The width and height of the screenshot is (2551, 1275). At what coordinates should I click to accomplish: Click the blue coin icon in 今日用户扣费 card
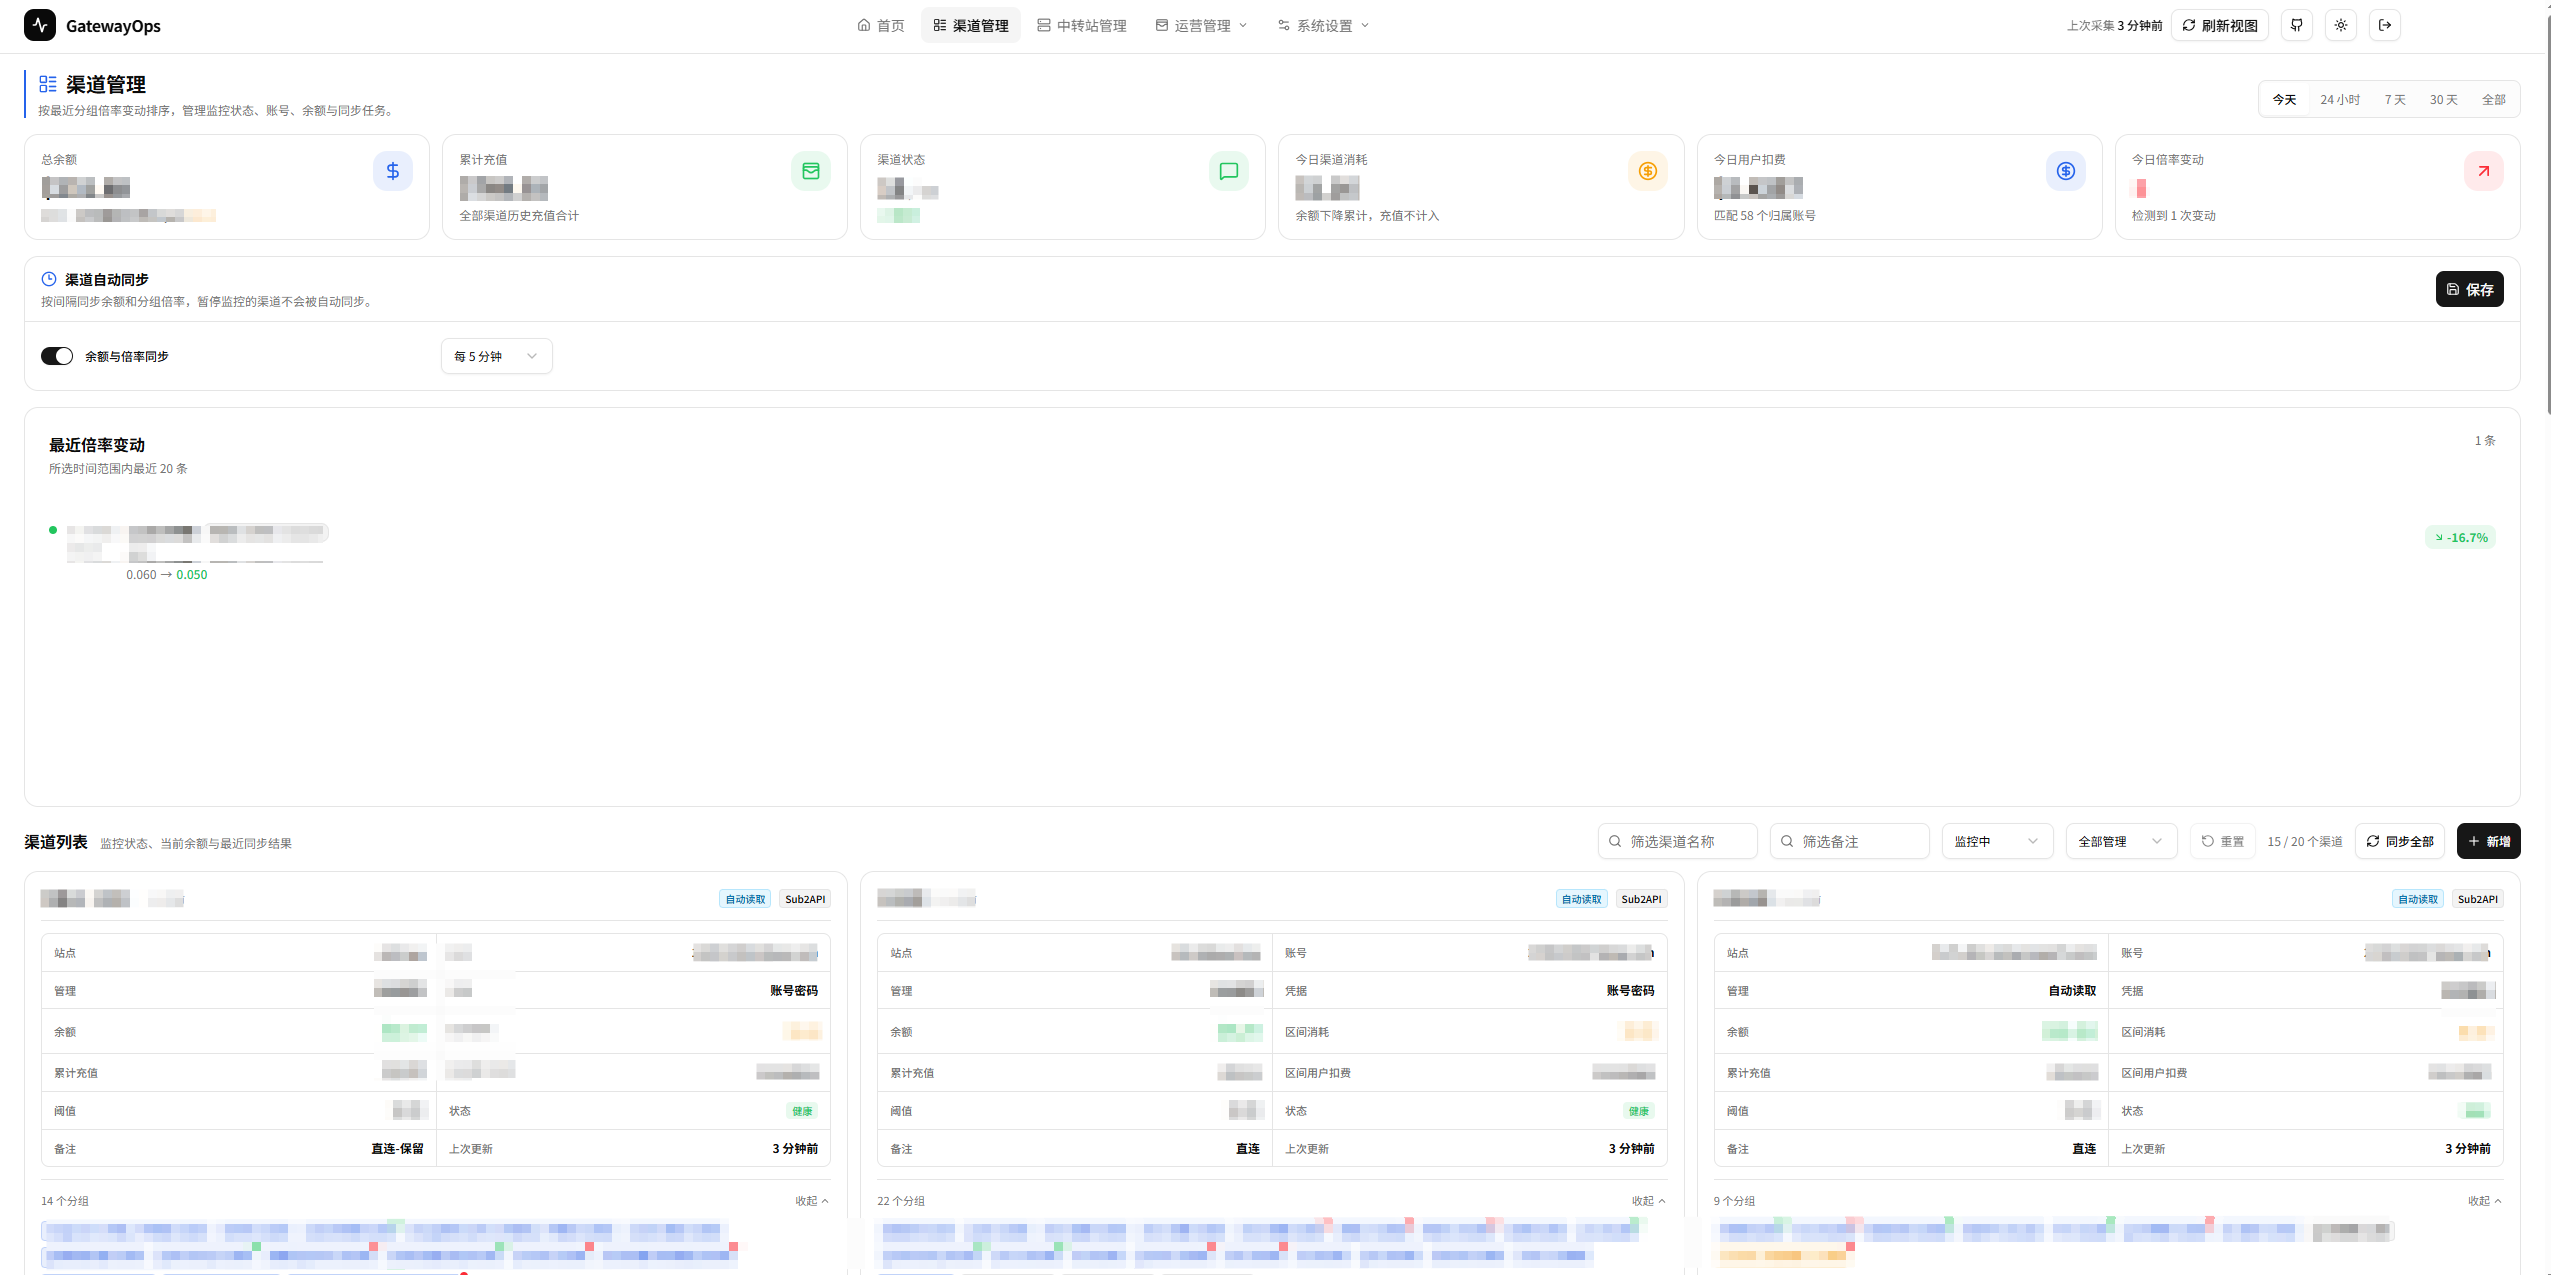click(x=2066, y=171)
